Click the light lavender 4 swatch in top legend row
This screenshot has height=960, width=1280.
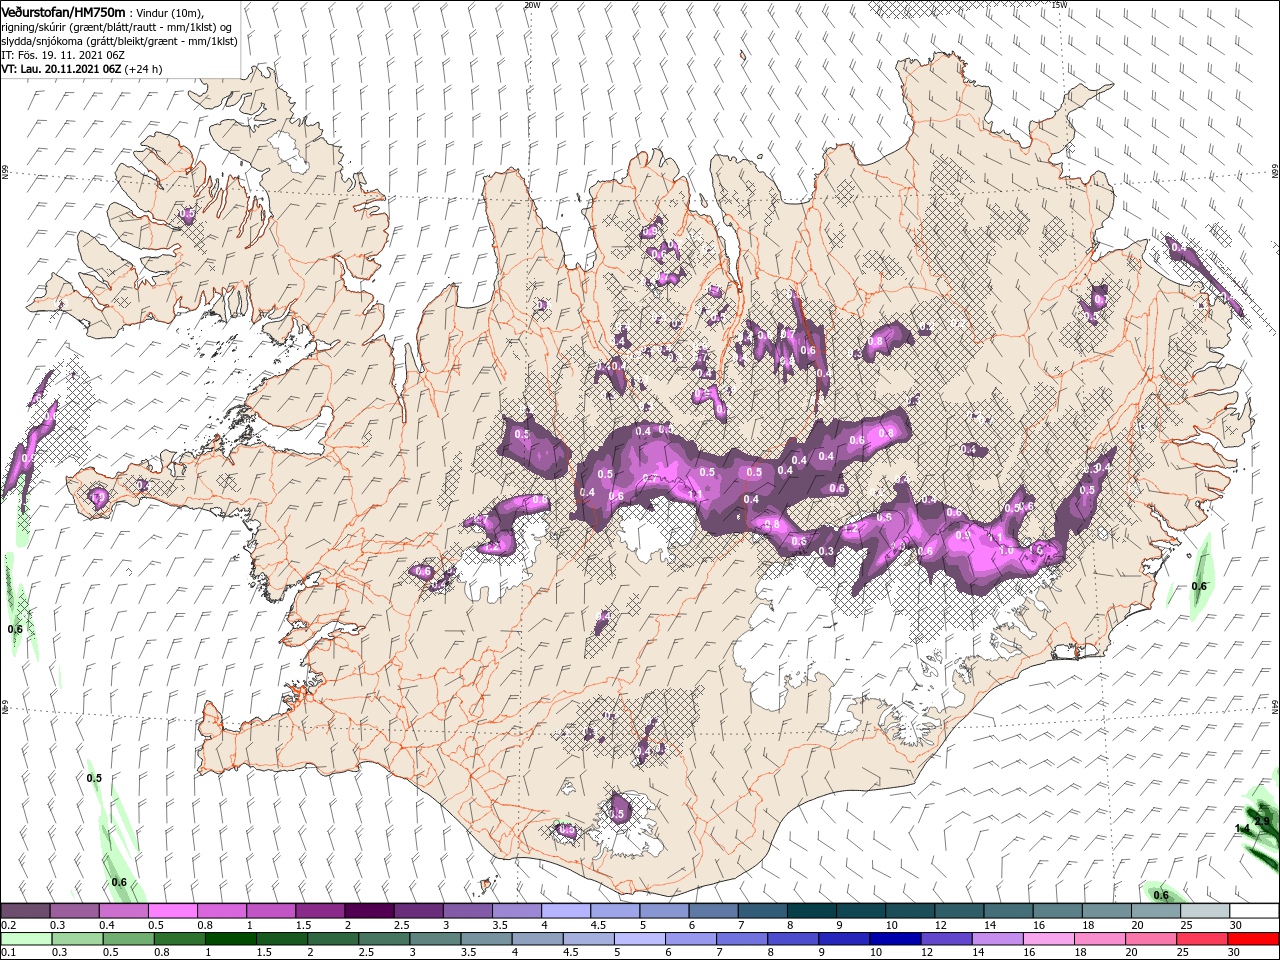tap(566, 911)
